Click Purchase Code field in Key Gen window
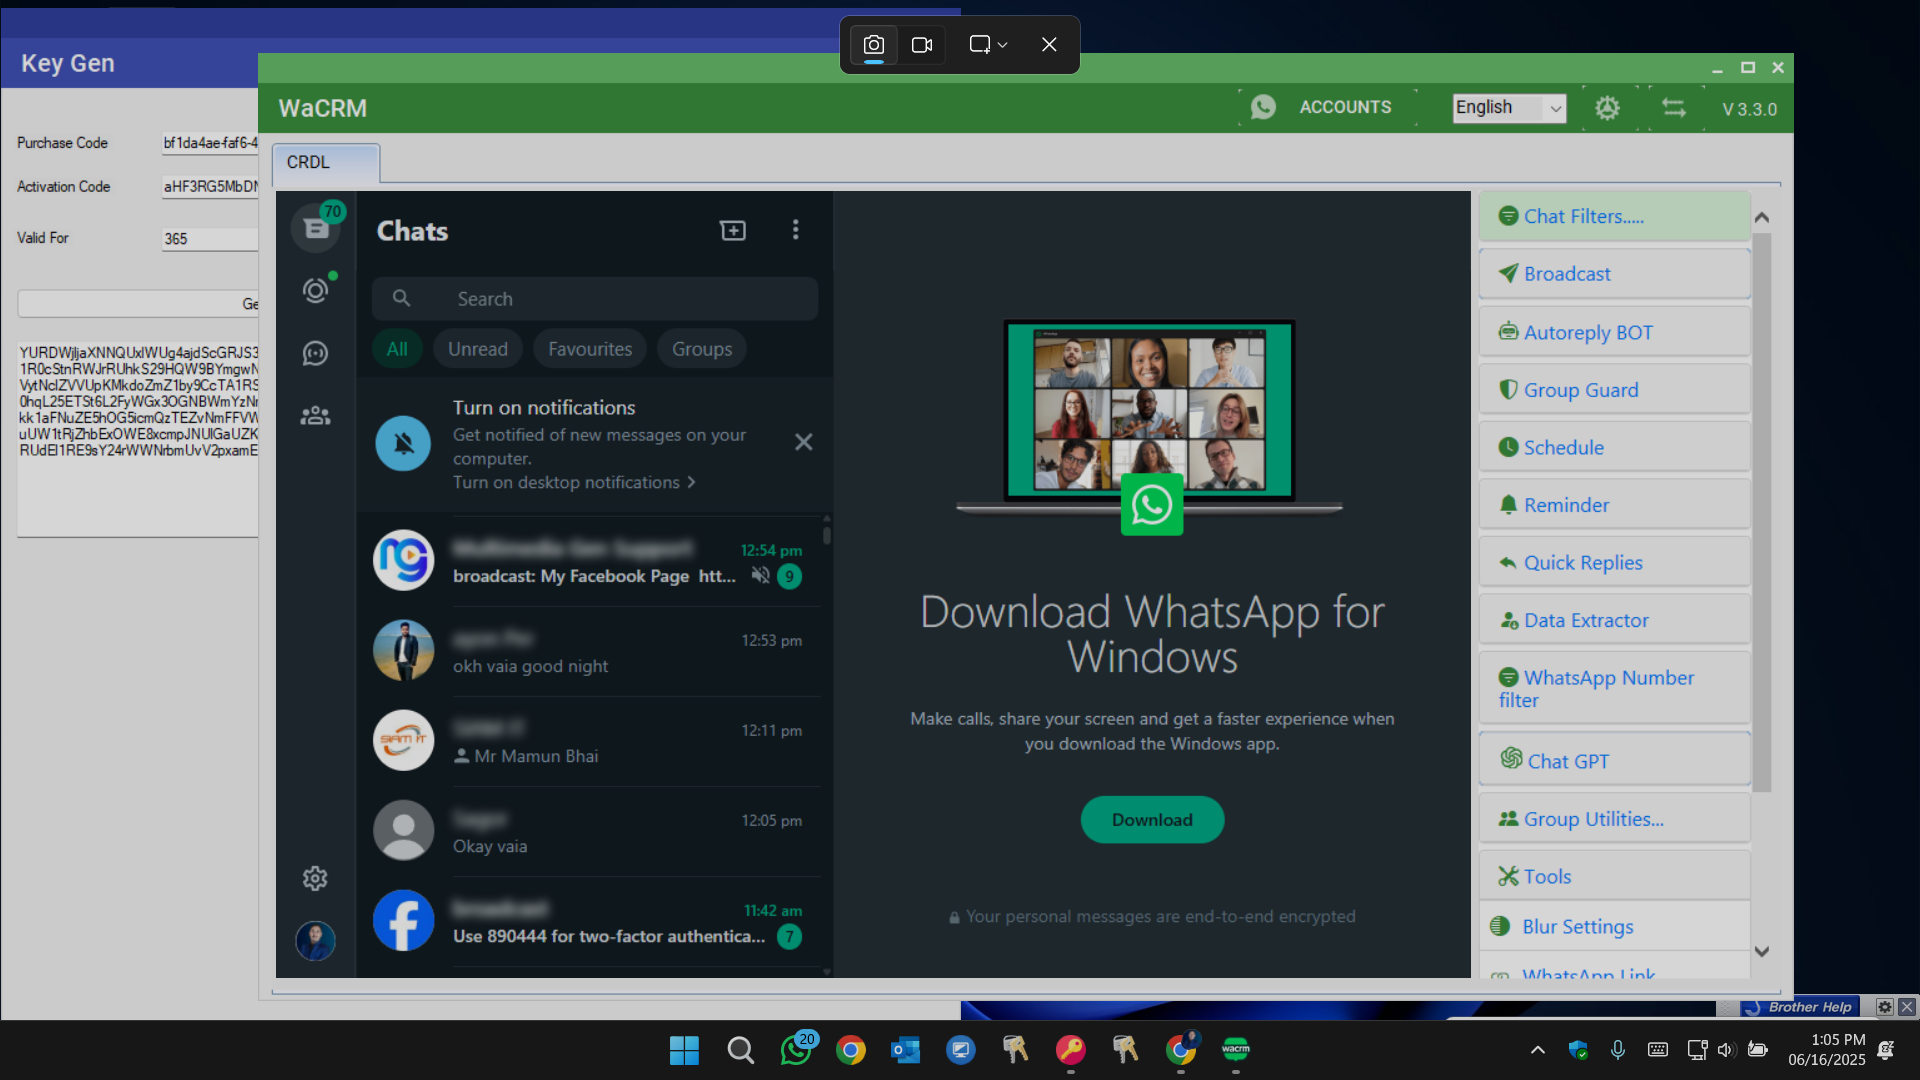 click(x=210, y=143)
